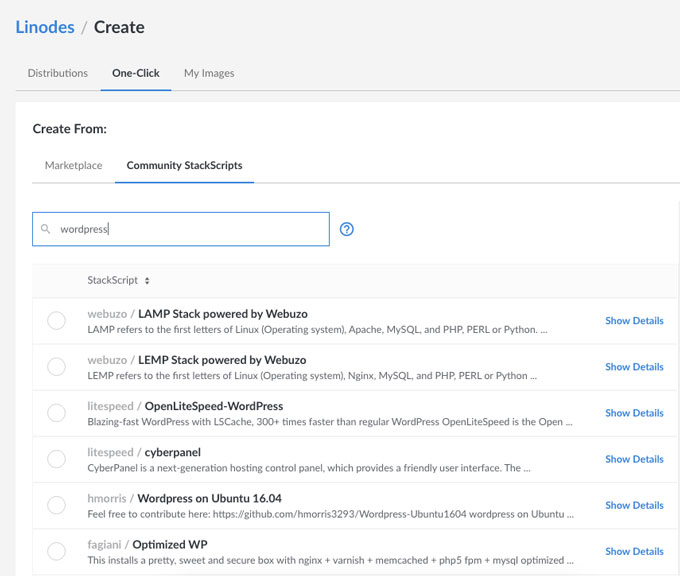Click the StackScript column header
Screen dimensions: 680x576
pos(113,280)
